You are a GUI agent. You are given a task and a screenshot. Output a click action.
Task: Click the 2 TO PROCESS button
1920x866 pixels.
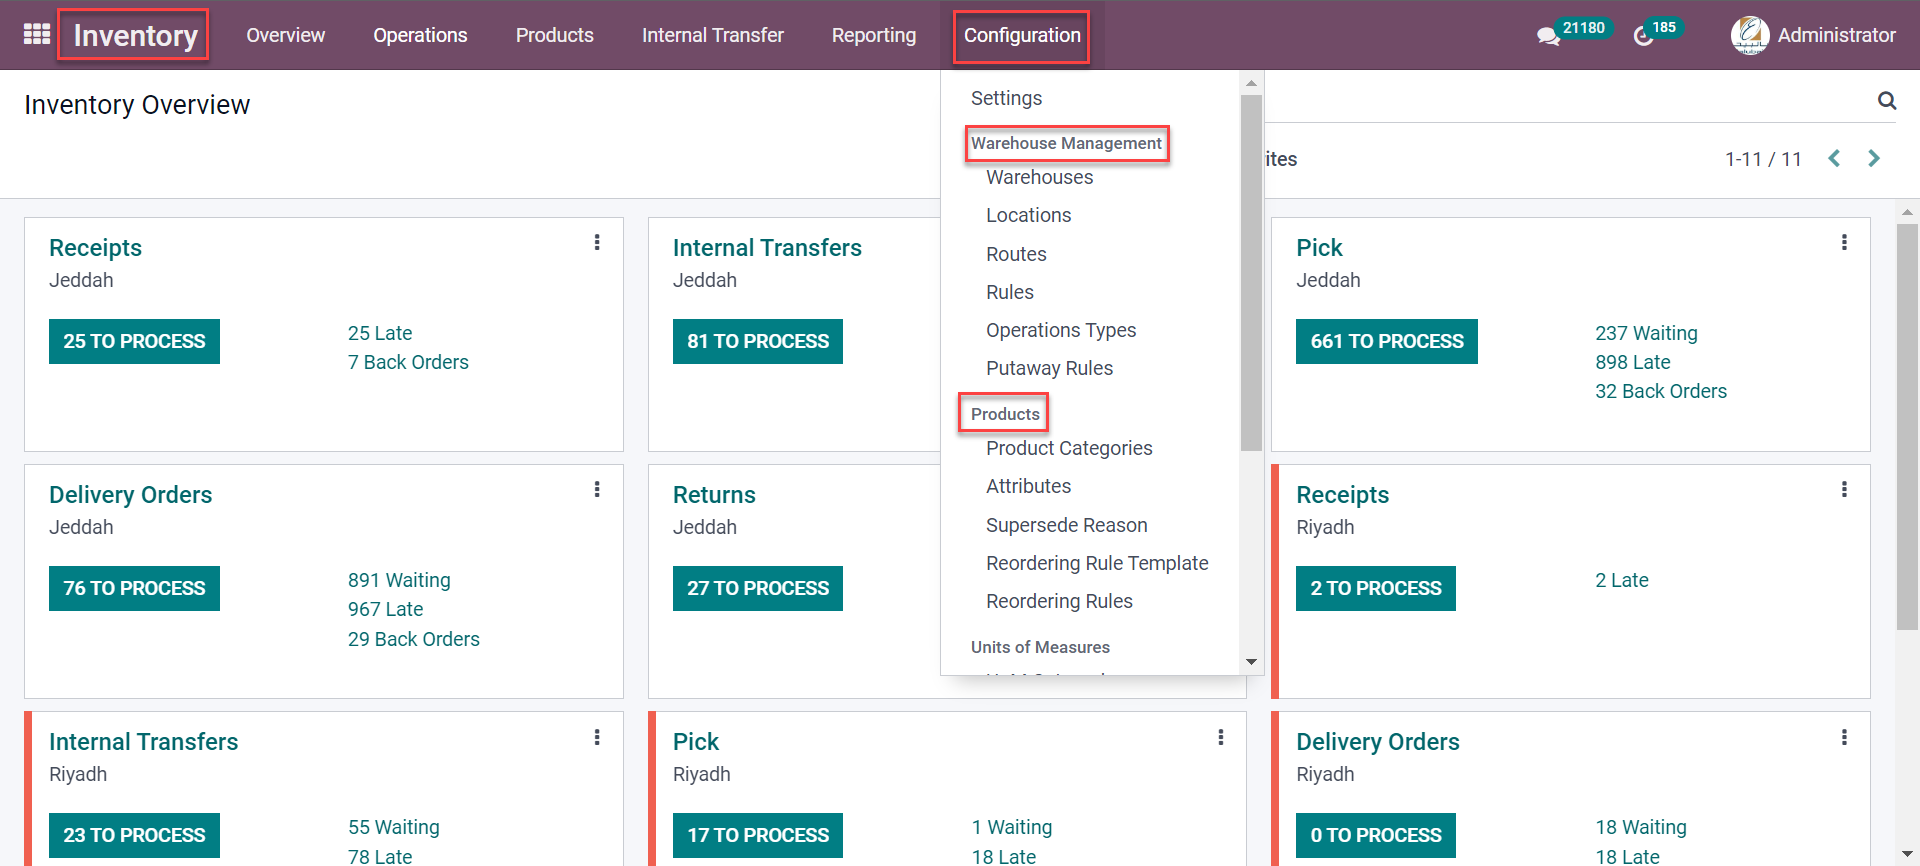pos(1376,588)
